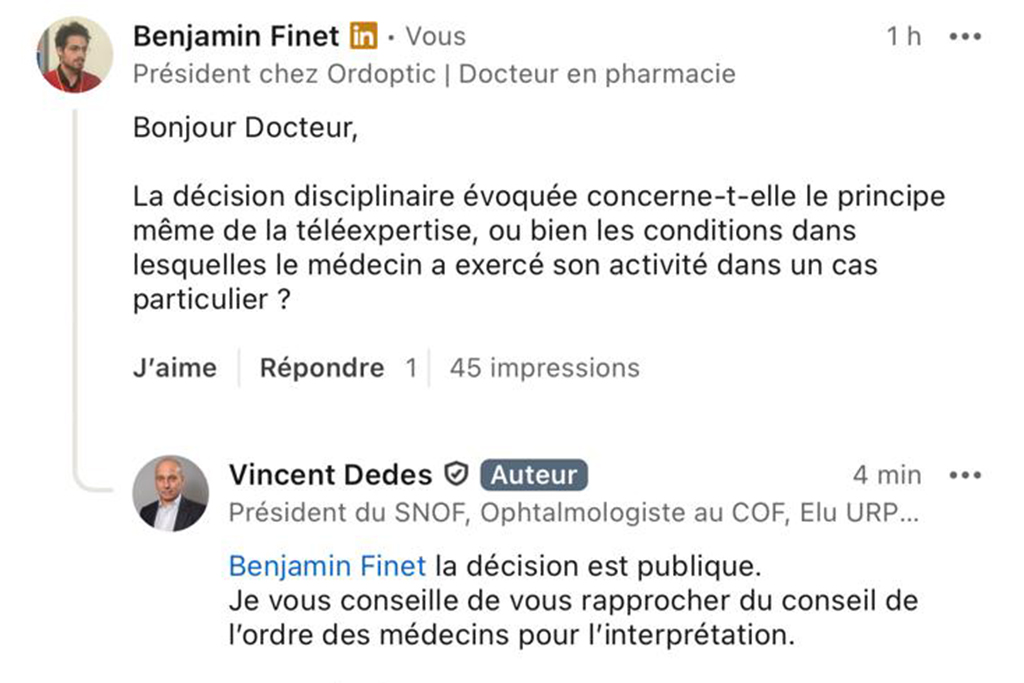Open the options menu on Benjamin Finet's comment
Screen dimensions: 1024x683
pos(966,35)
